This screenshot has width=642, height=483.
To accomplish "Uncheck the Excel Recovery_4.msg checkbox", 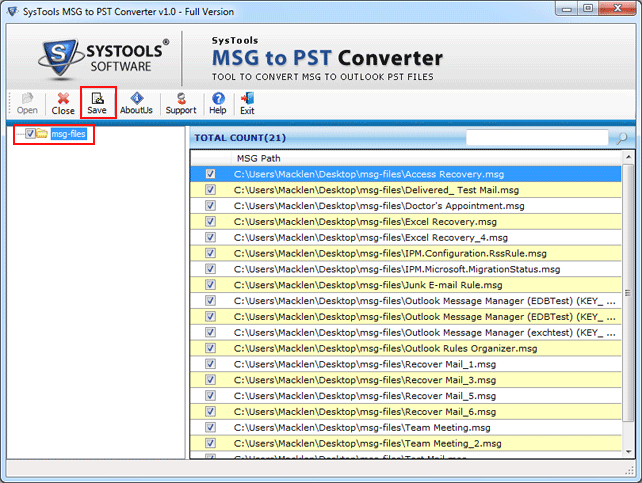I will tap(210, 237).
